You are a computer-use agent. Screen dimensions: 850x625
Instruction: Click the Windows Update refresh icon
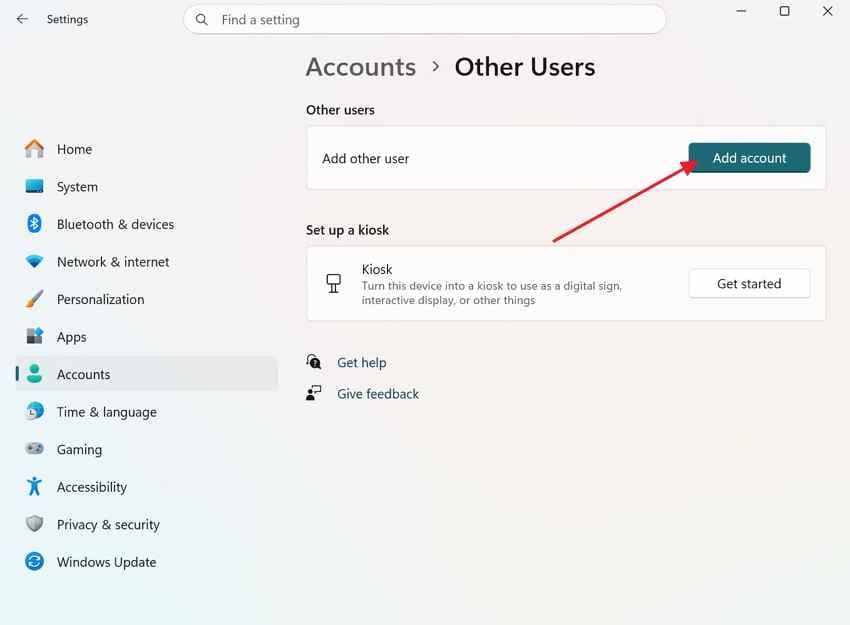click(34, 561)
